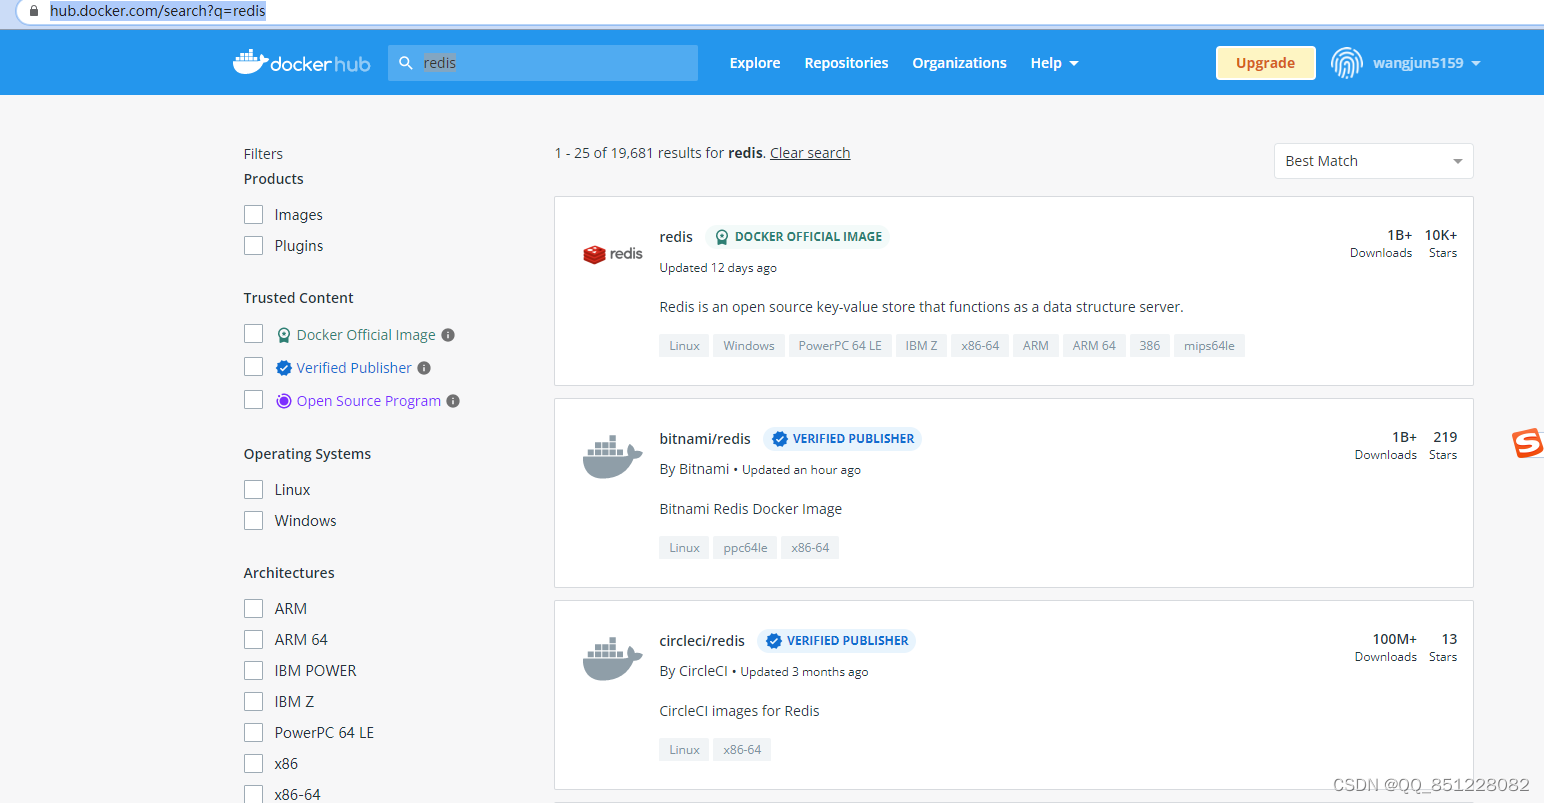Open the wangjun5159 account dropdown
Screen dimensions: 1544x803
(x=1426, y=63)
